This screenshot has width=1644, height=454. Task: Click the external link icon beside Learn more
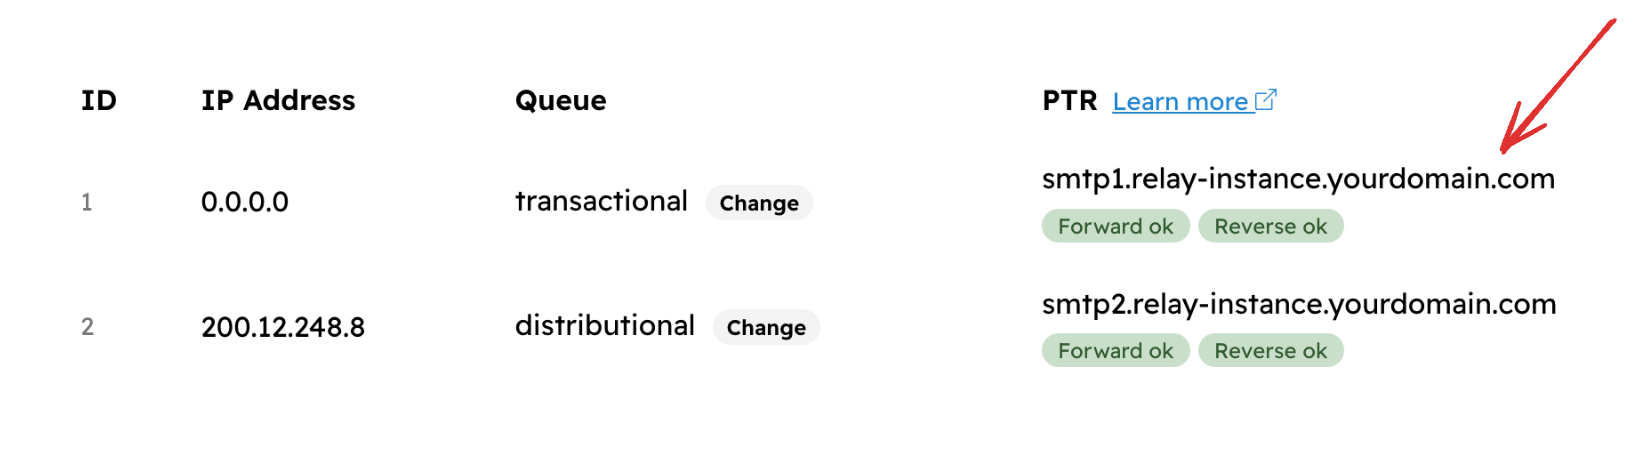point(1266,100)
